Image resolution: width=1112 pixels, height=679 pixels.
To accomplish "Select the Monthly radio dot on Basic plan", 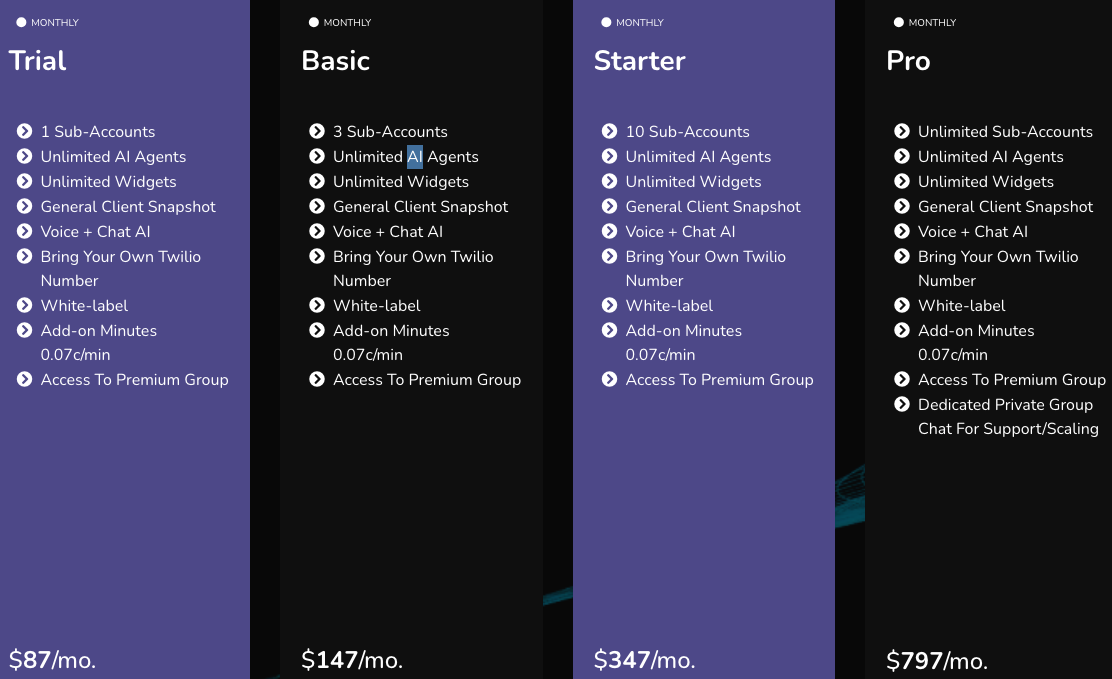I will point(314,22).
